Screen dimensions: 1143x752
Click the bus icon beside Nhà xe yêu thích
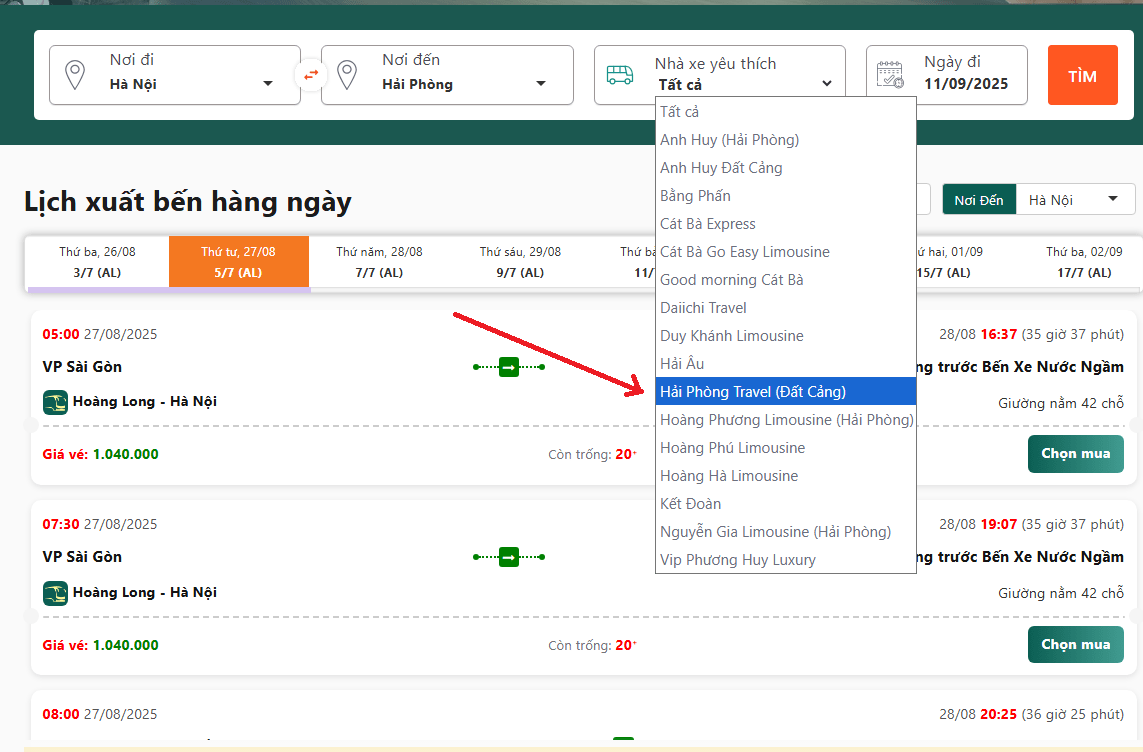point(620,75)
